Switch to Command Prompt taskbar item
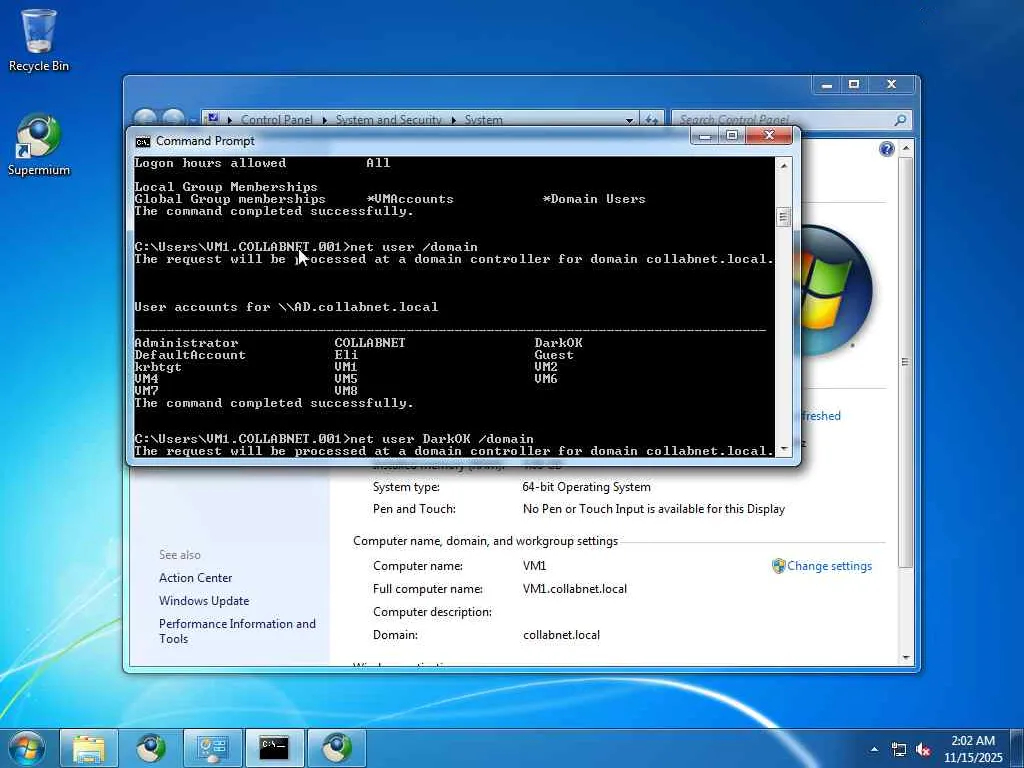This screenshot has height=768, width=1024. (x=274, y=748)
